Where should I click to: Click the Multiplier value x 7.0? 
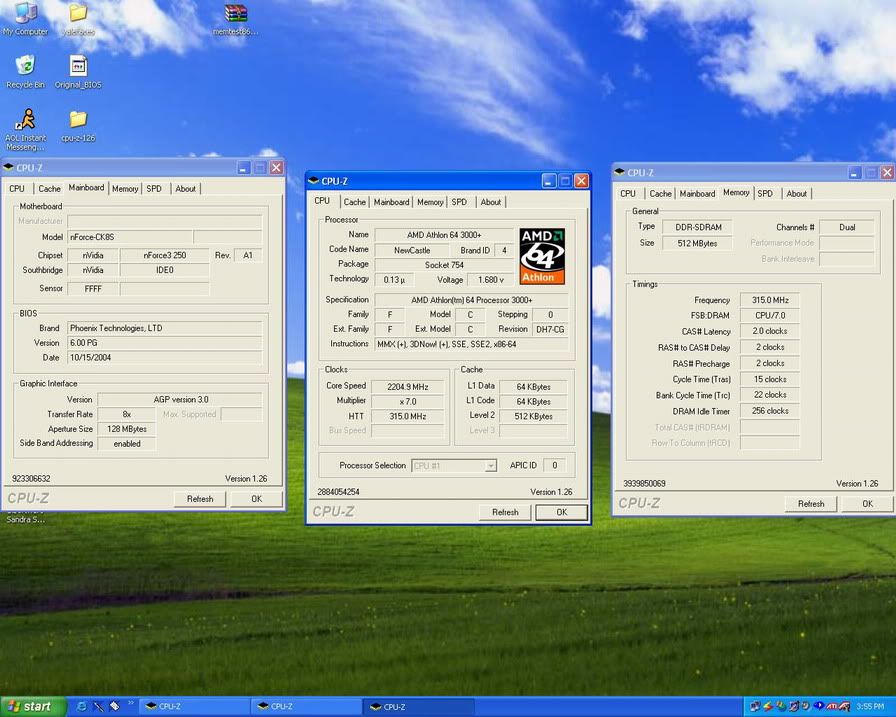407,402
